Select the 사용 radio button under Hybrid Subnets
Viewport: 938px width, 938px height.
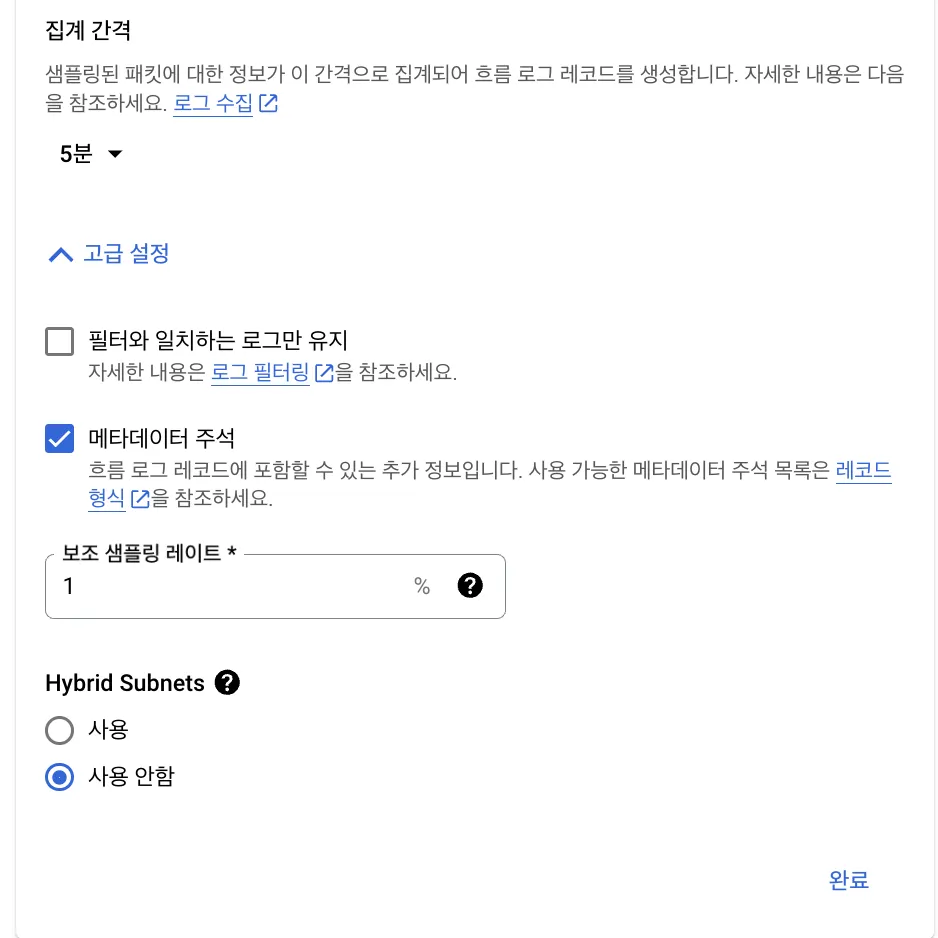click(x=60, y=730)
